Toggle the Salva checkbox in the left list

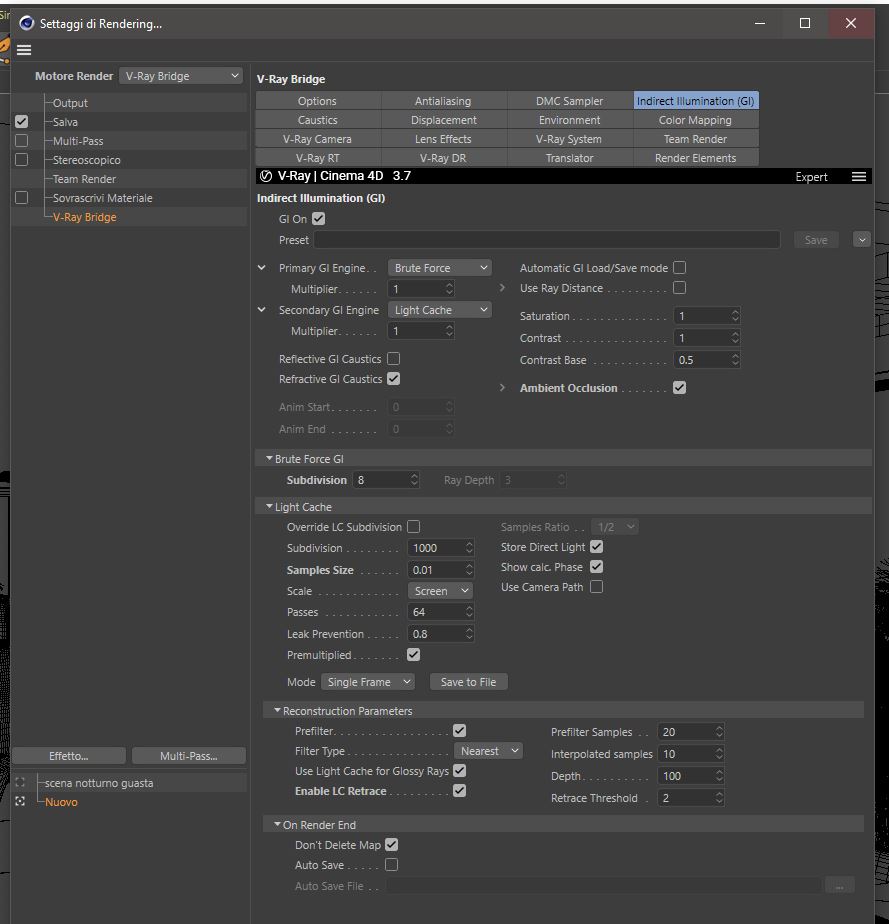point(21,121)
